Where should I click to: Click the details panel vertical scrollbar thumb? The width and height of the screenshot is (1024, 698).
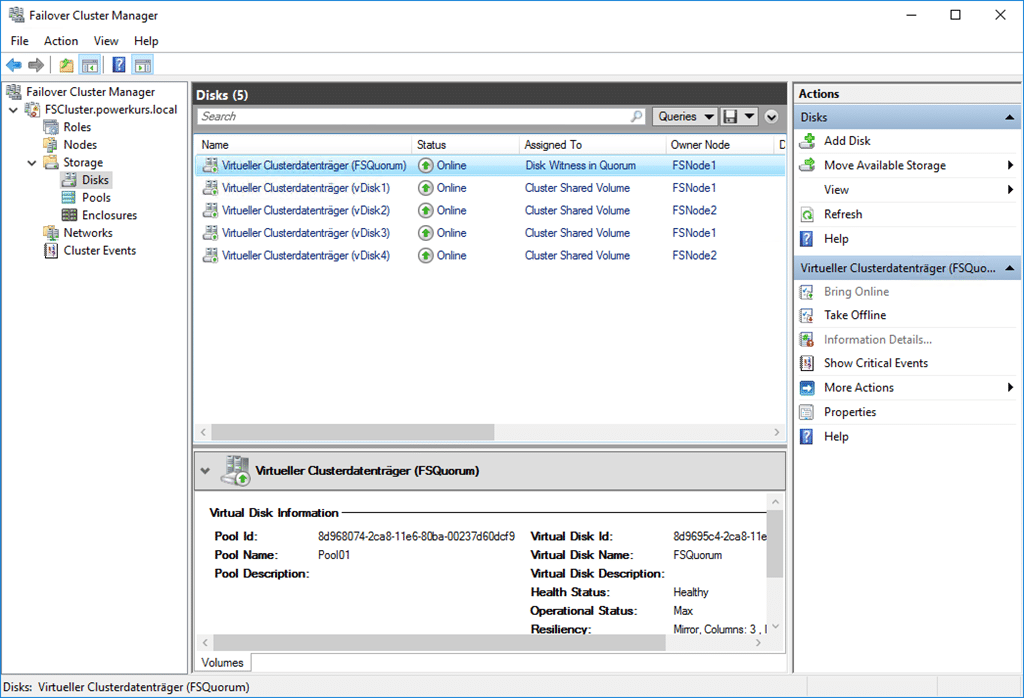pos(775,544)
